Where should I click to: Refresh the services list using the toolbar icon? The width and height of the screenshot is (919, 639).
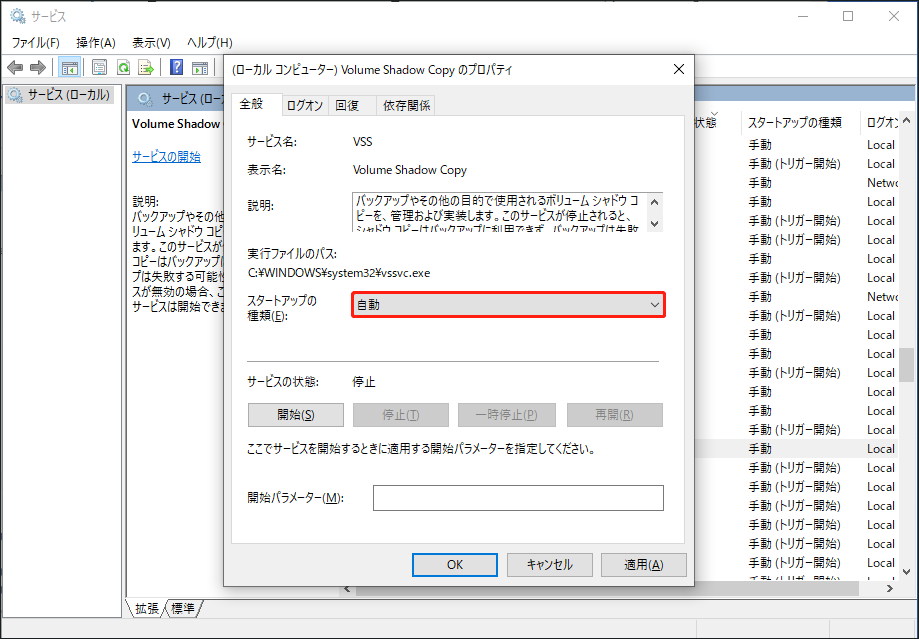point(123,67)
